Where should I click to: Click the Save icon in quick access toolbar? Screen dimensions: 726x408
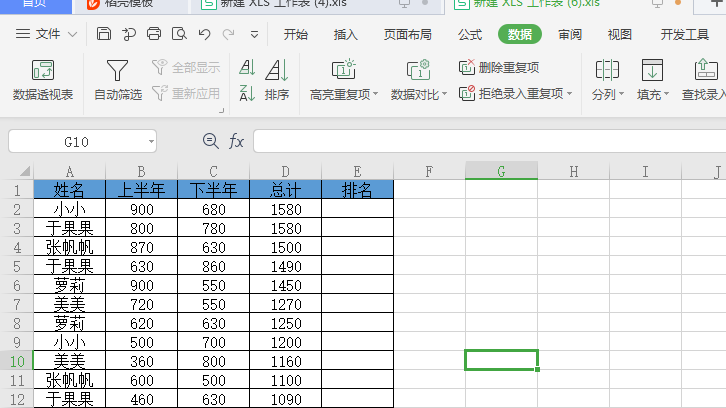(104, 35)
